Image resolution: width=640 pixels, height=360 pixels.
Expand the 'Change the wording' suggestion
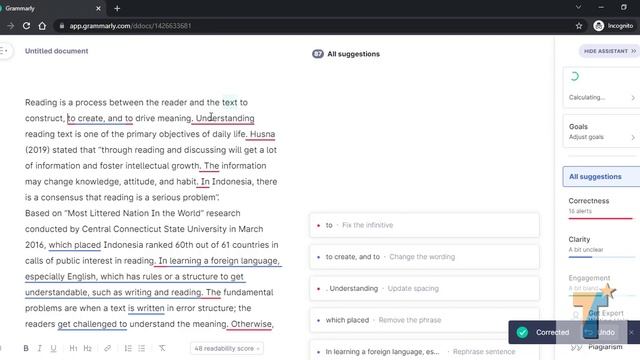(x=424, y=257)
